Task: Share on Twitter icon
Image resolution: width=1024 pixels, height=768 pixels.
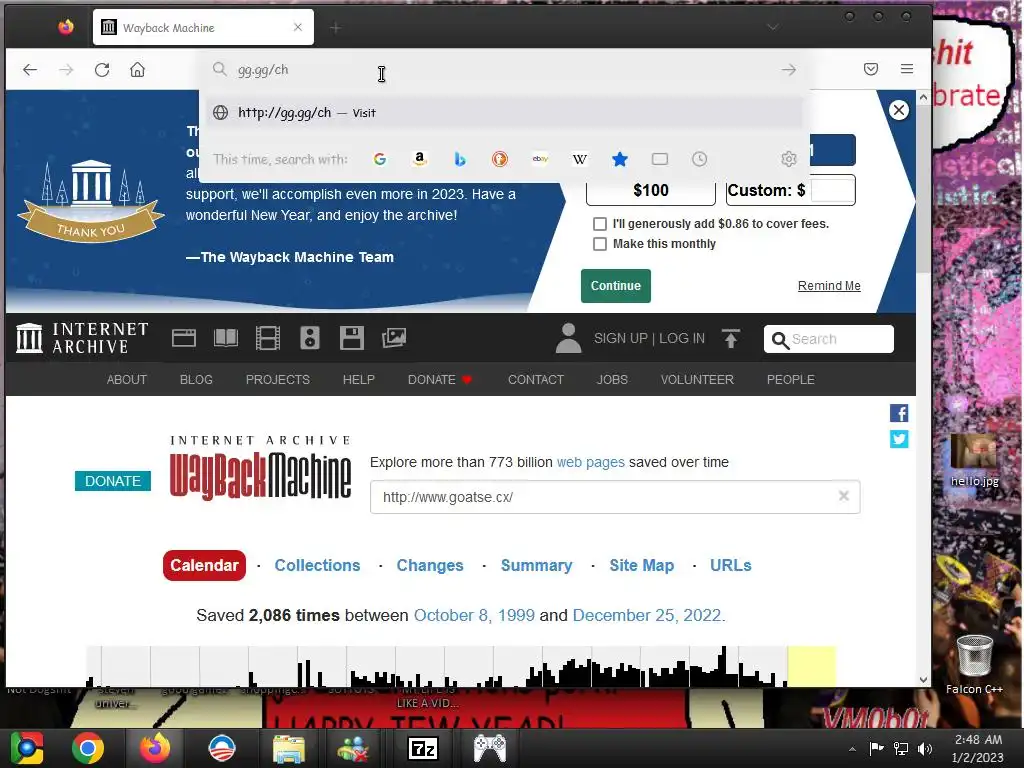Action: [x=899, y=439]
